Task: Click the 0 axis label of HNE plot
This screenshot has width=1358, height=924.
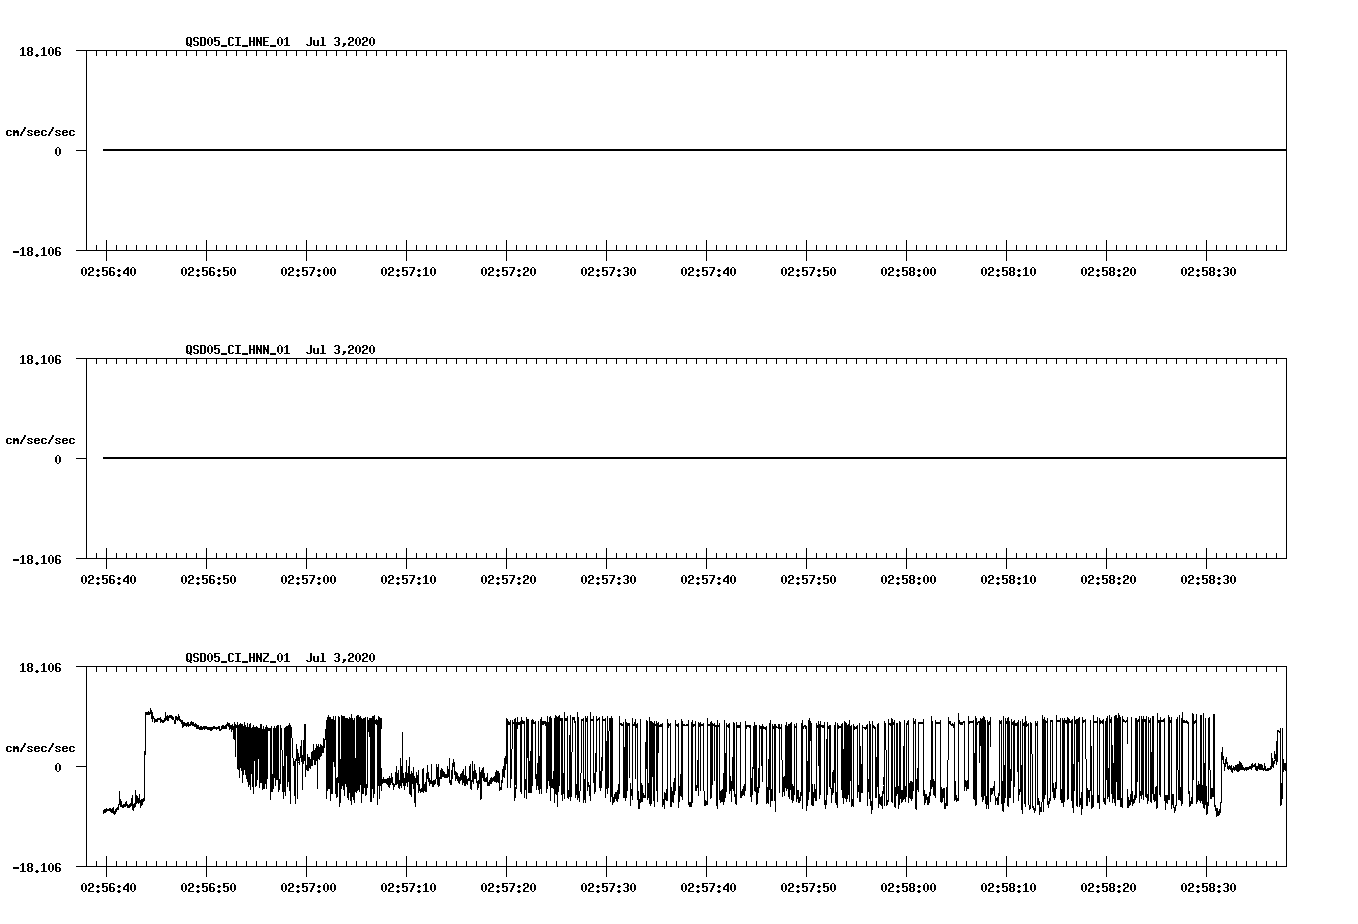Action: (x=58, y=152)
